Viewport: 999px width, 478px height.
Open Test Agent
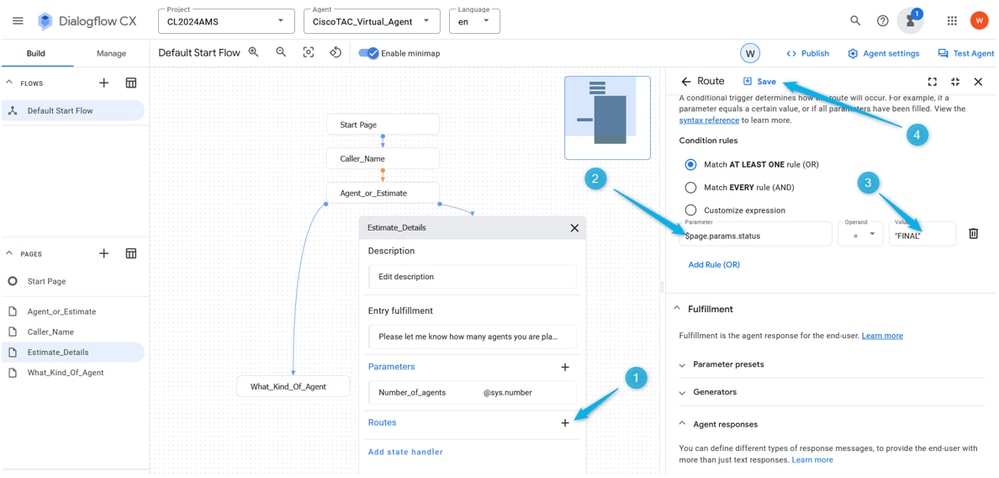[x=966, y=54]
